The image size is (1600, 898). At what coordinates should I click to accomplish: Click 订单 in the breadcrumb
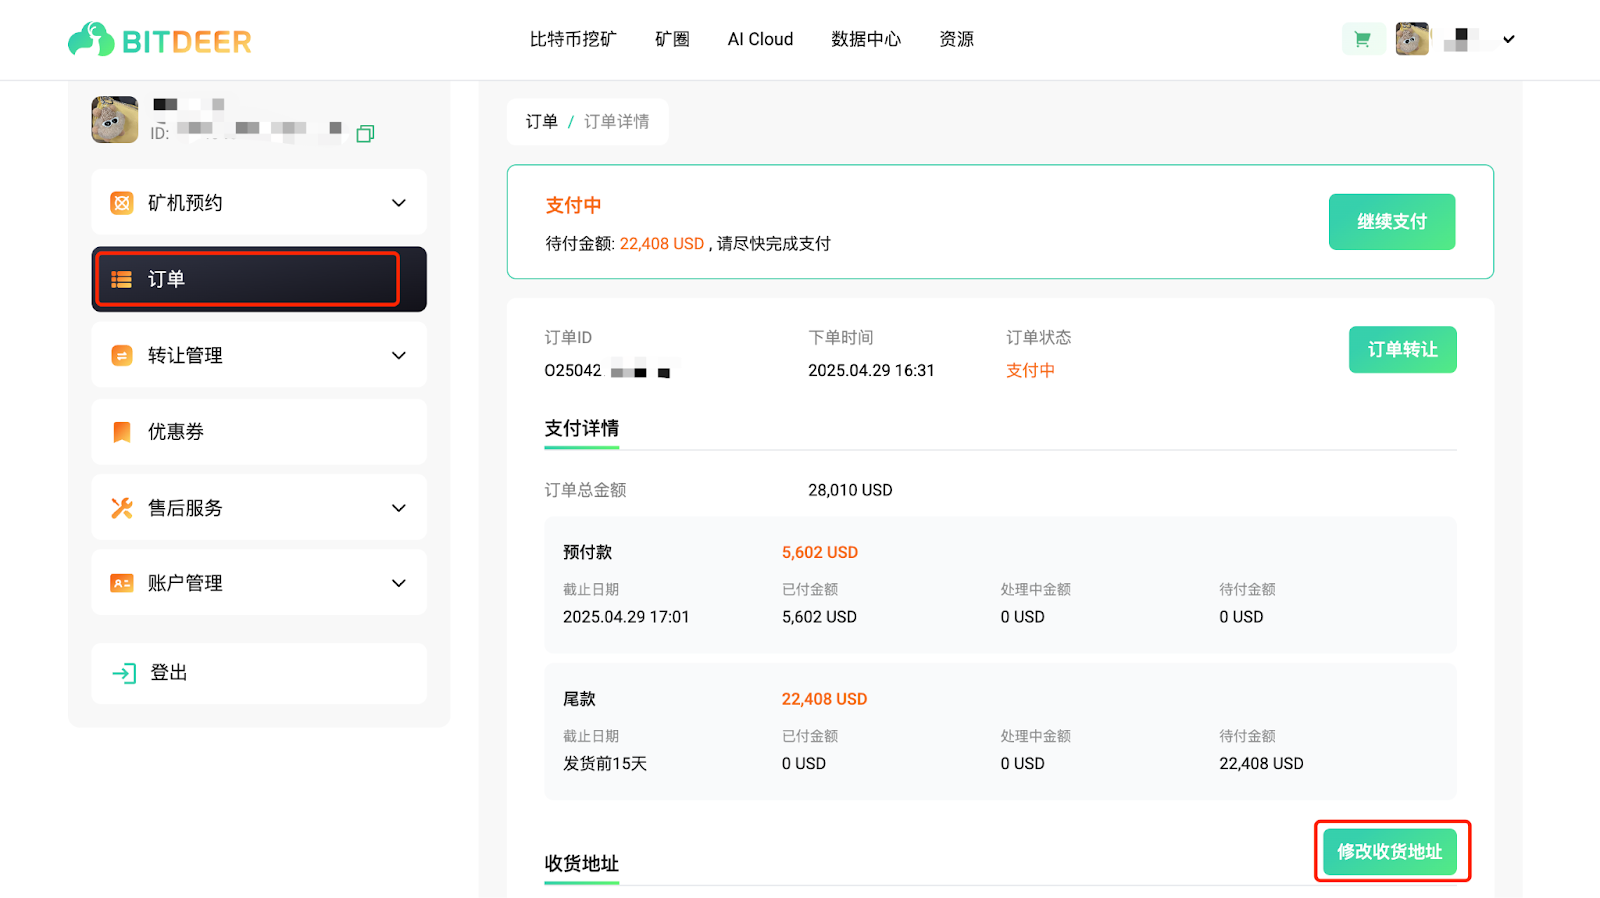coord(541,122)
